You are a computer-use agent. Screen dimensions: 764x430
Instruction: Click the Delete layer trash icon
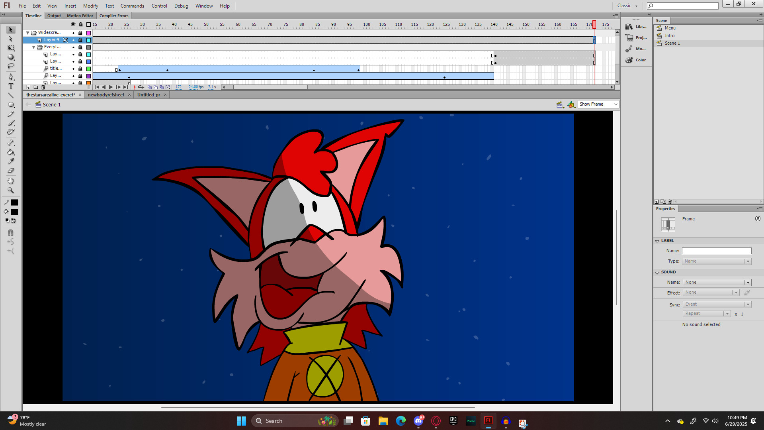tap(43, 87)
